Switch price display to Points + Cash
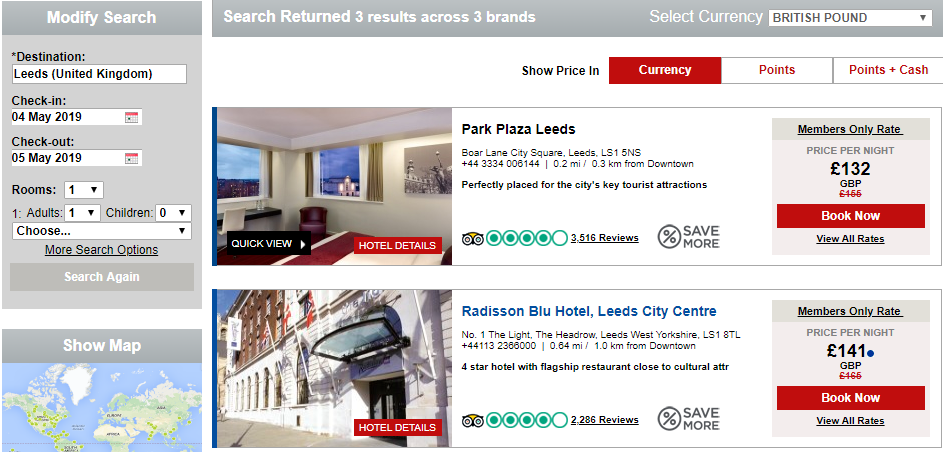Viewport: 943px width, 452px height. pos(888,70)
